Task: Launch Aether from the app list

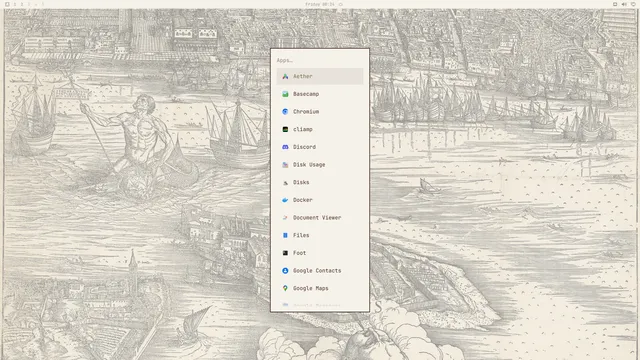Action: click(x=320, y=76)
